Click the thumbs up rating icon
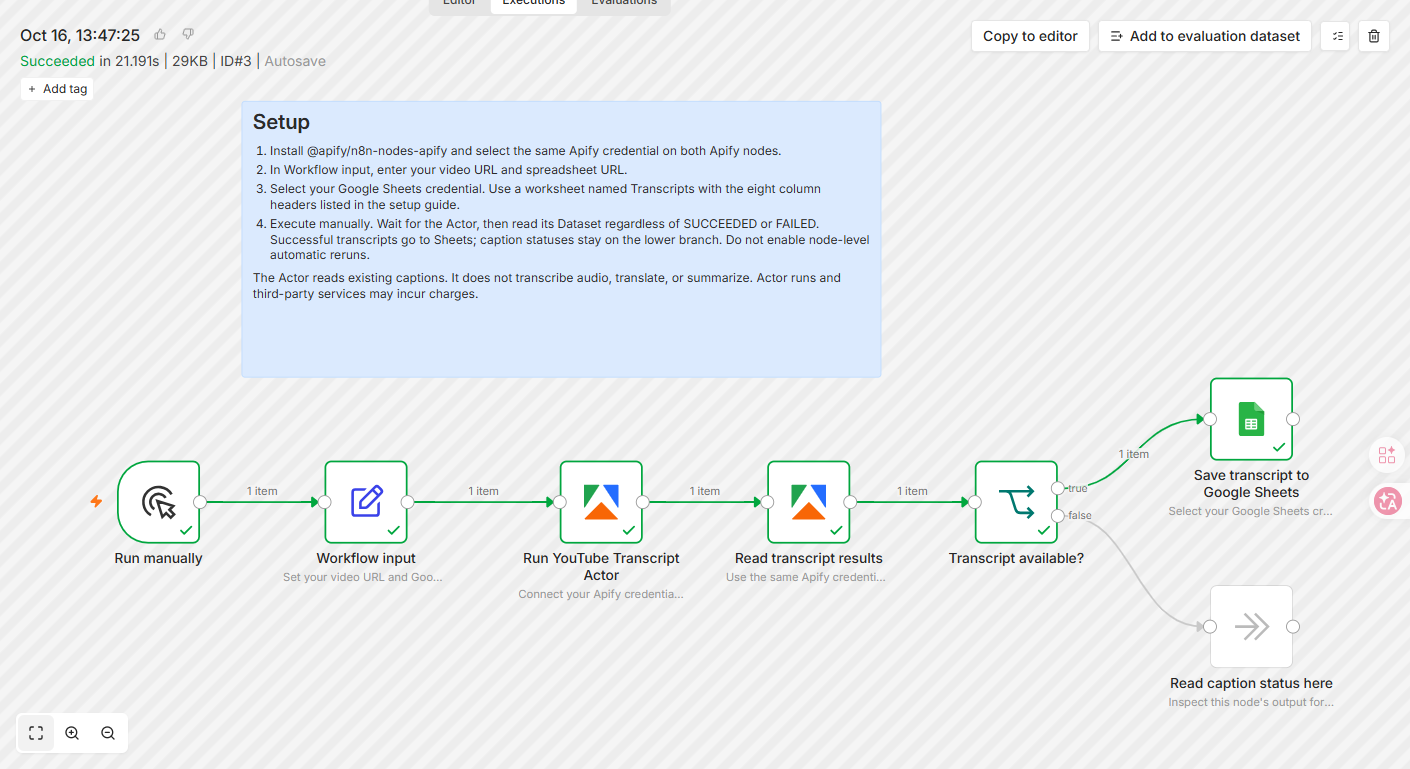This screenshot has width=1410, height=769. pyautogui.click(x=160, y=35)
